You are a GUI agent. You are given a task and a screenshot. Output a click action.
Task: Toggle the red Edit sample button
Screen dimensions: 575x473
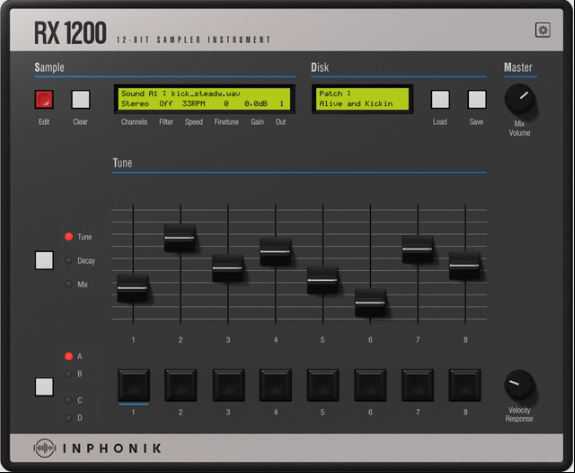(44, 99)
